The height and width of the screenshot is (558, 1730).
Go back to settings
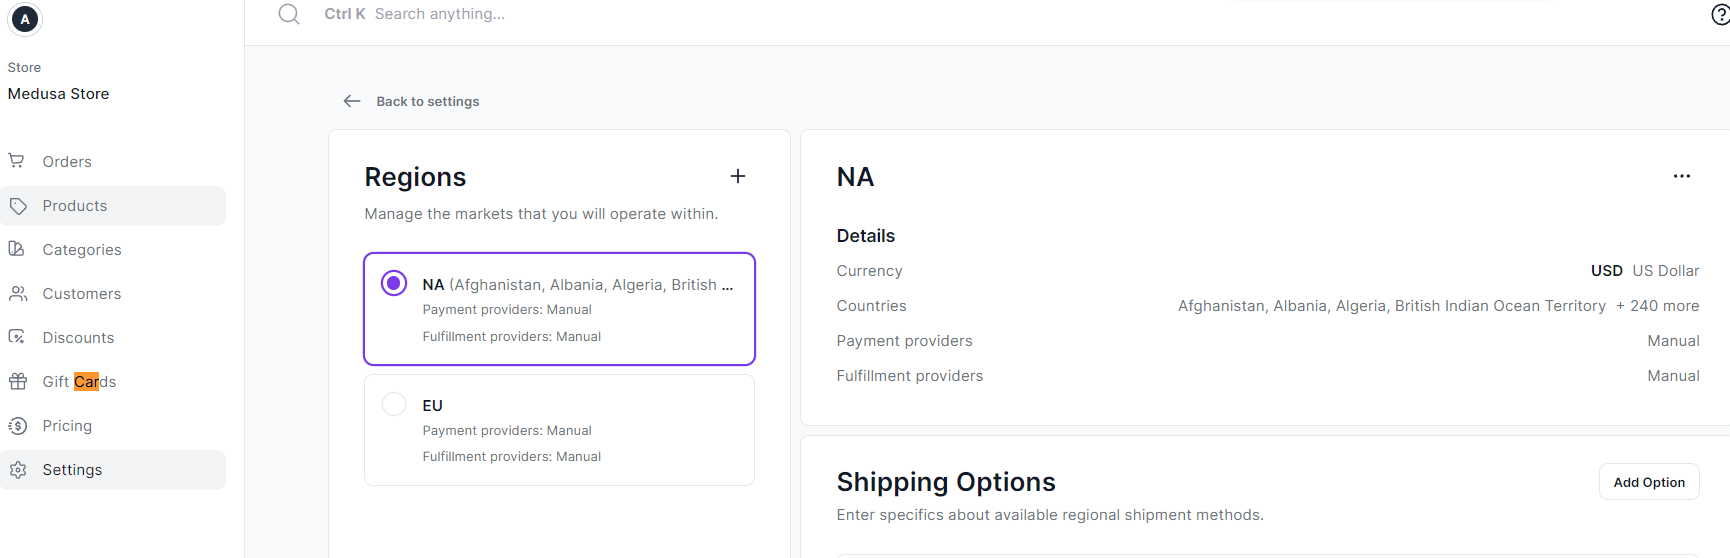click(x=427, y=101)
